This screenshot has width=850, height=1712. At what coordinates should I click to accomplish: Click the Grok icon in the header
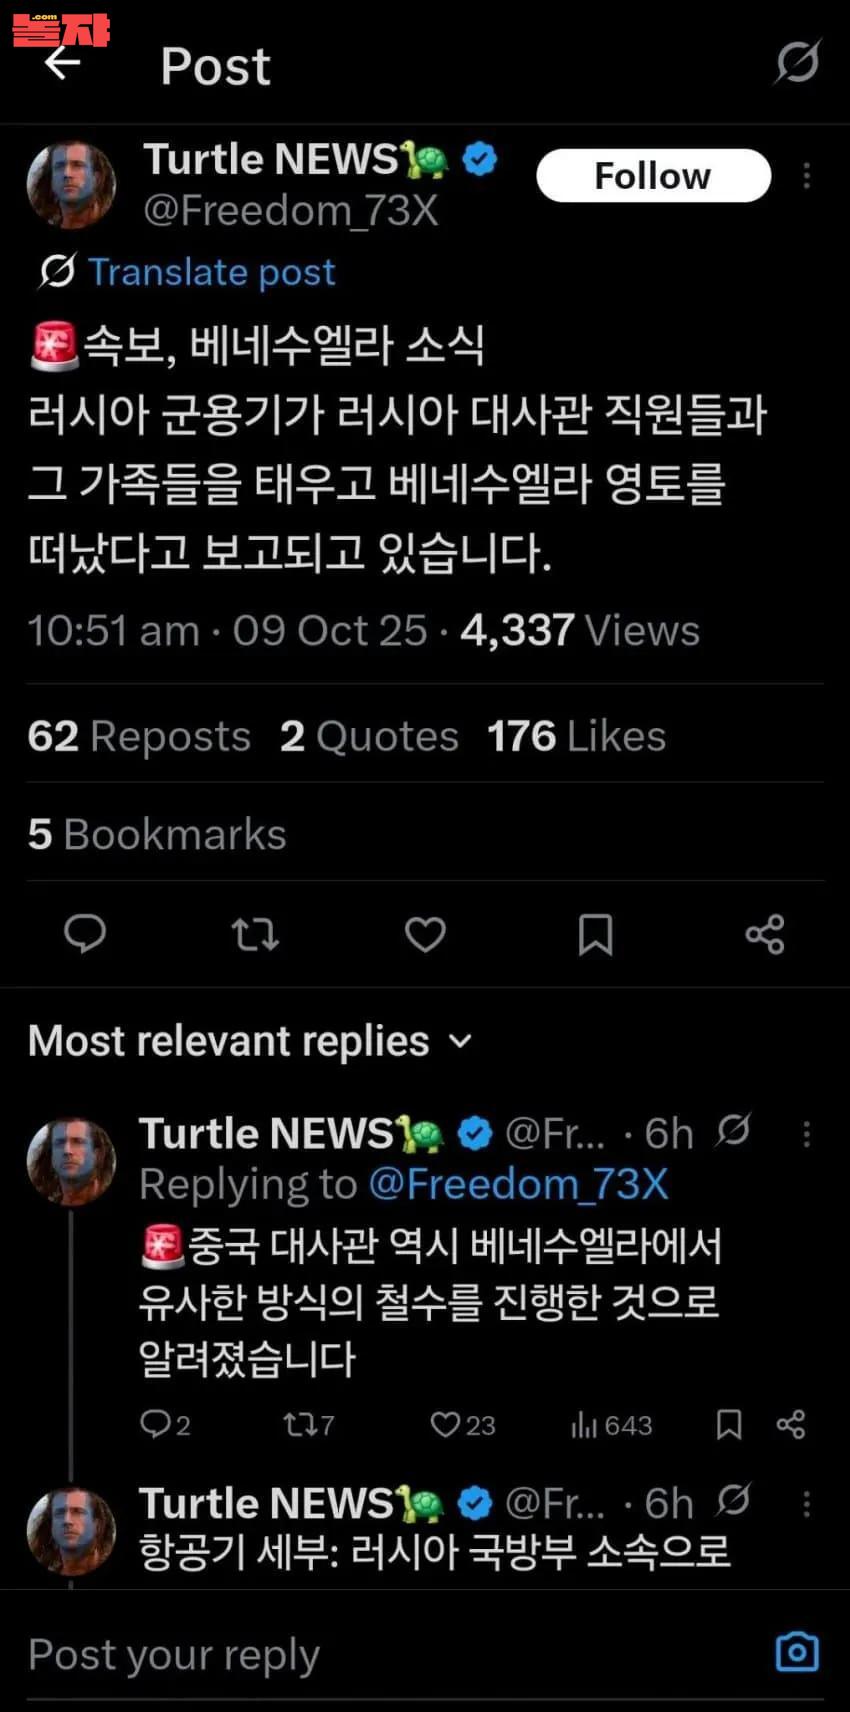click(797, 62)
